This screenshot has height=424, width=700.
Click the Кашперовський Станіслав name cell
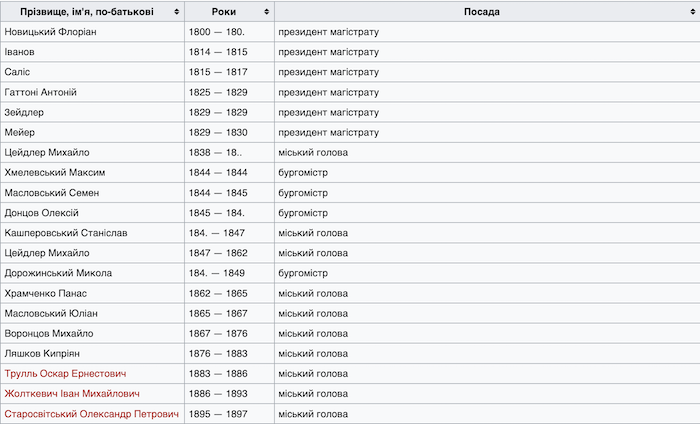92,233
